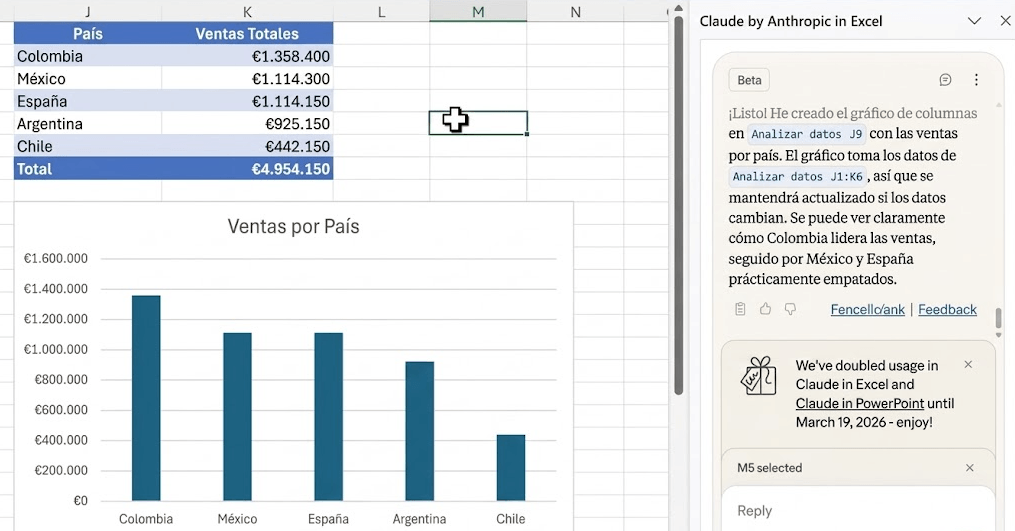This screenshot has width=1015, height=531.
Task: Select the País header cell
Action: point(87,34)
